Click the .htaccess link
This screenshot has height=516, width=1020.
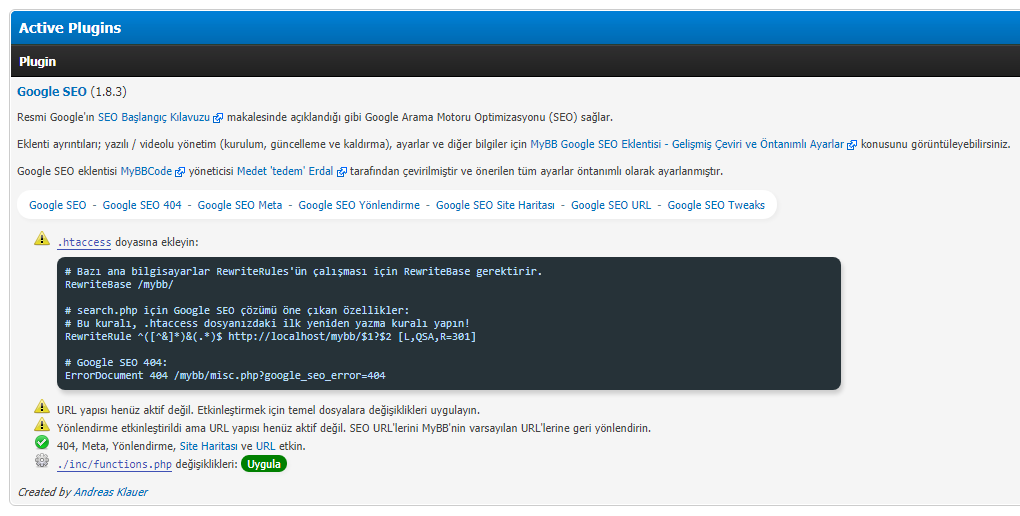coord(84,242)
